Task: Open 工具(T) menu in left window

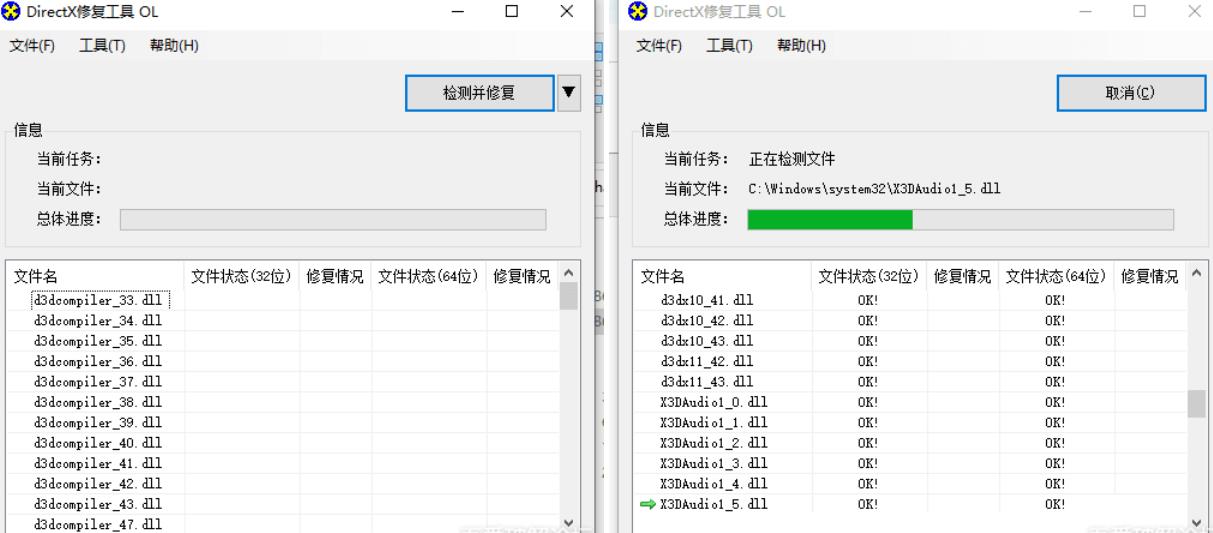Action: (x=102, y=46)
